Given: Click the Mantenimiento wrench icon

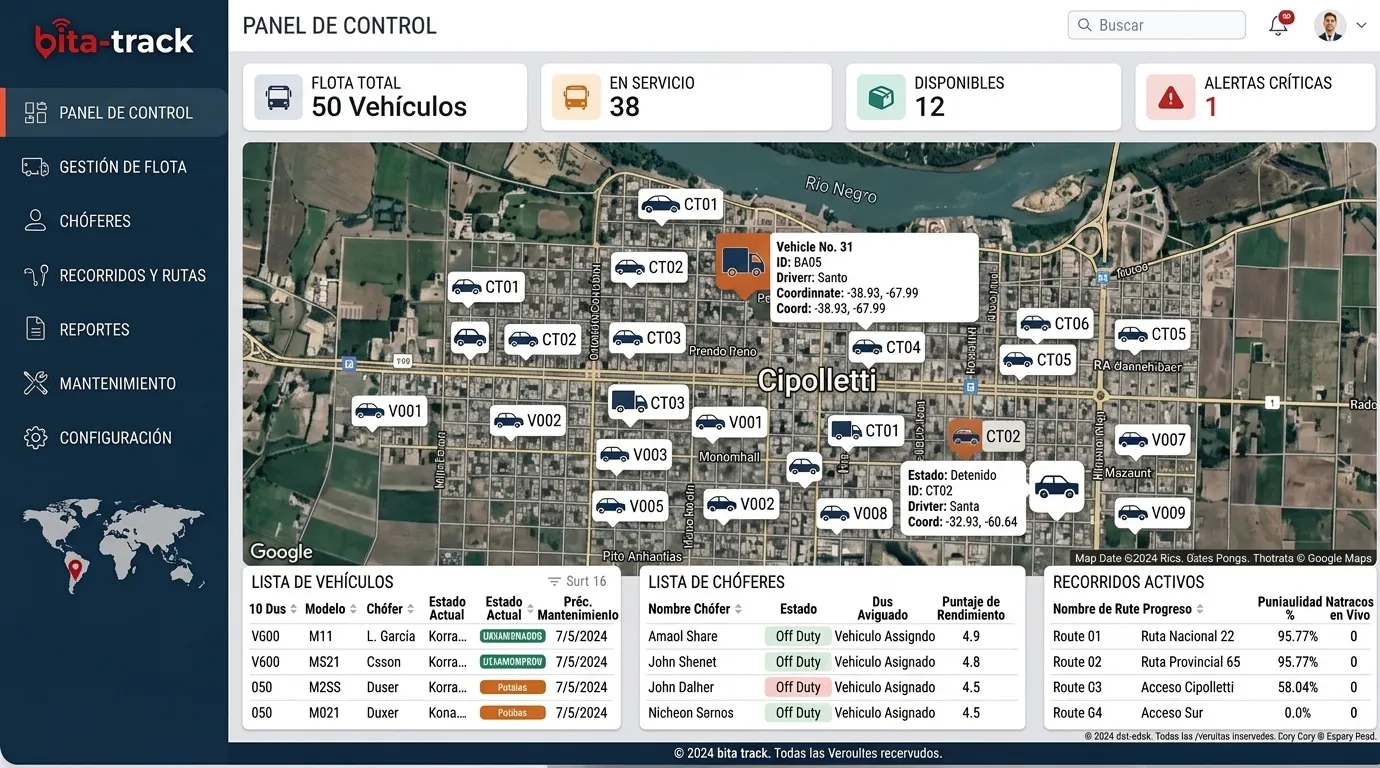Looking at the screenshot, I should pyautogui.click(x=36, y=383).
